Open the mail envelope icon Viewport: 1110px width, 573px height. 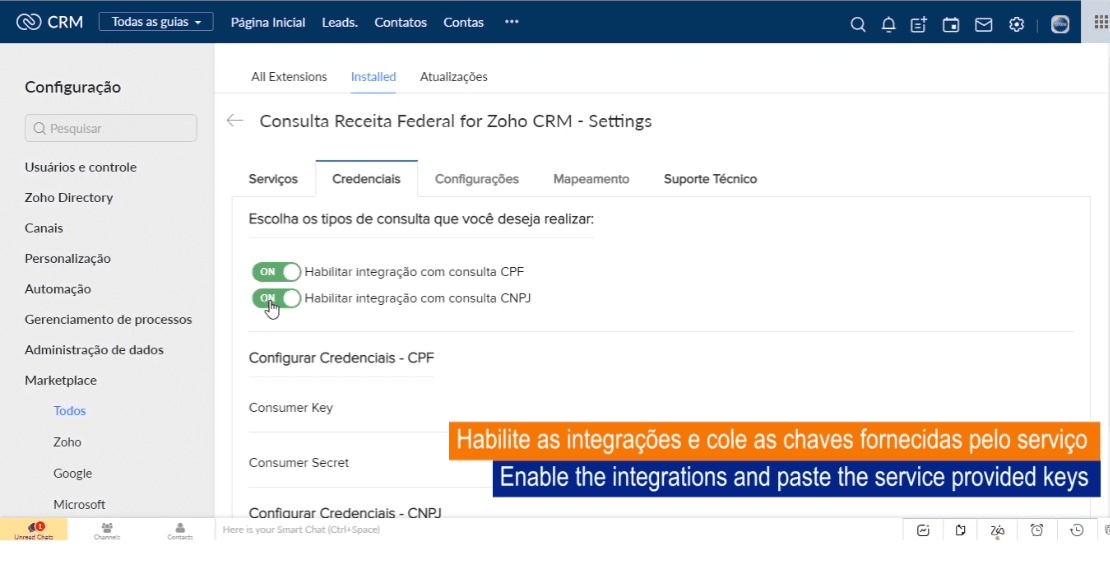click(983, 24)
